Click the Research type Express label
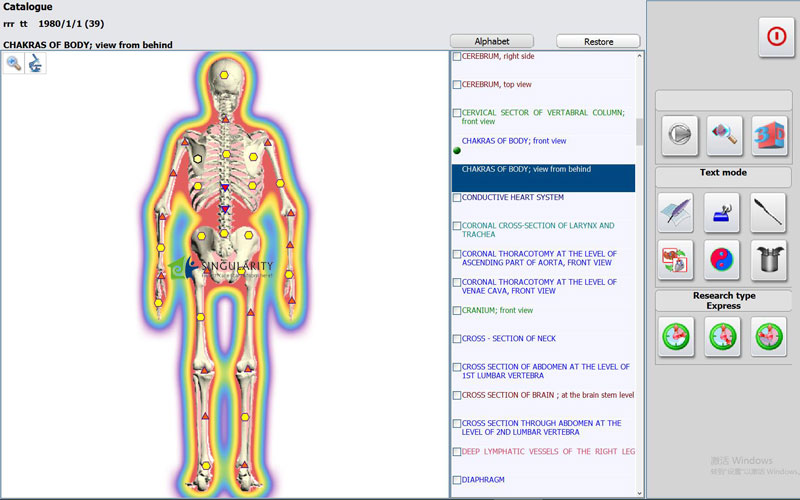The width and height of the screenshot is (800, 500). click(x=723, y=301)
